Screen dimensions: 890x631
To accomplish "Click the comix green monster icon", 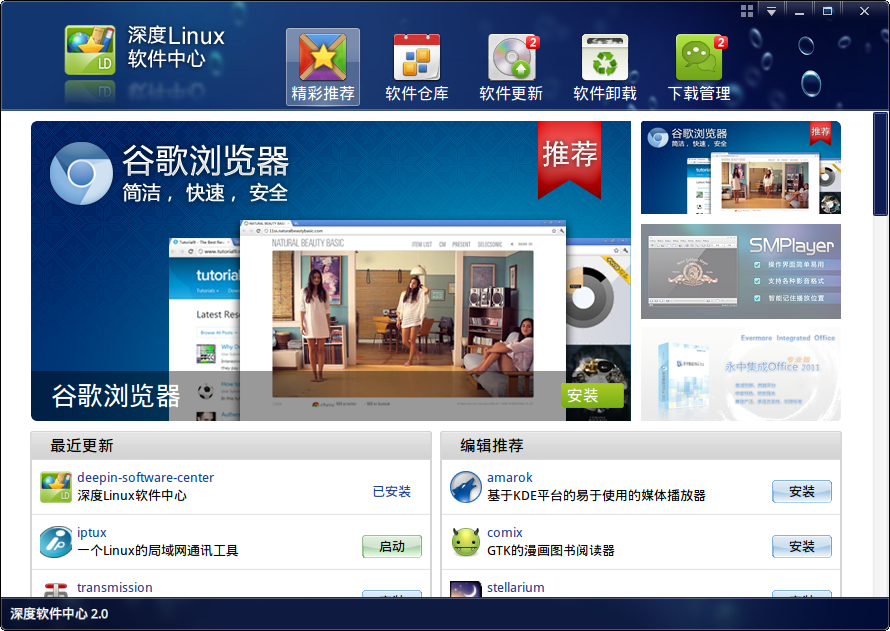I will (x=465, y=542).
